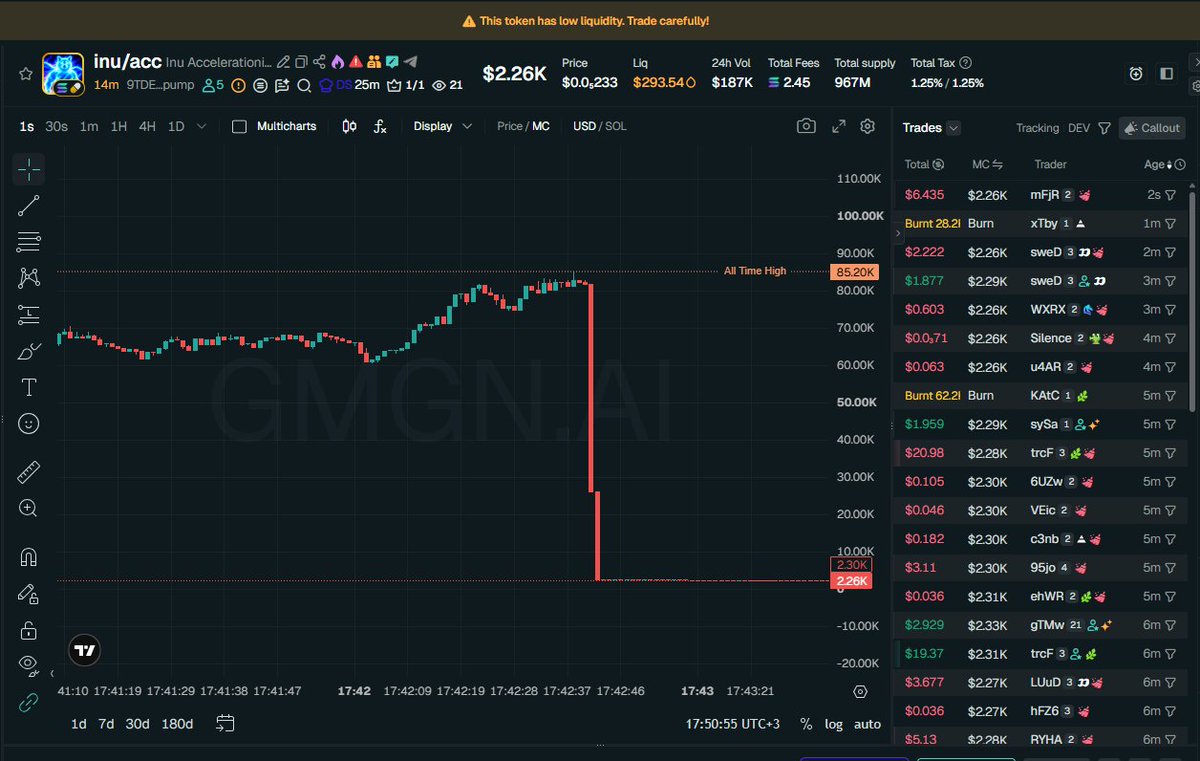Open chart settings gear
The image size is (1200, 761).
[868, 126]
